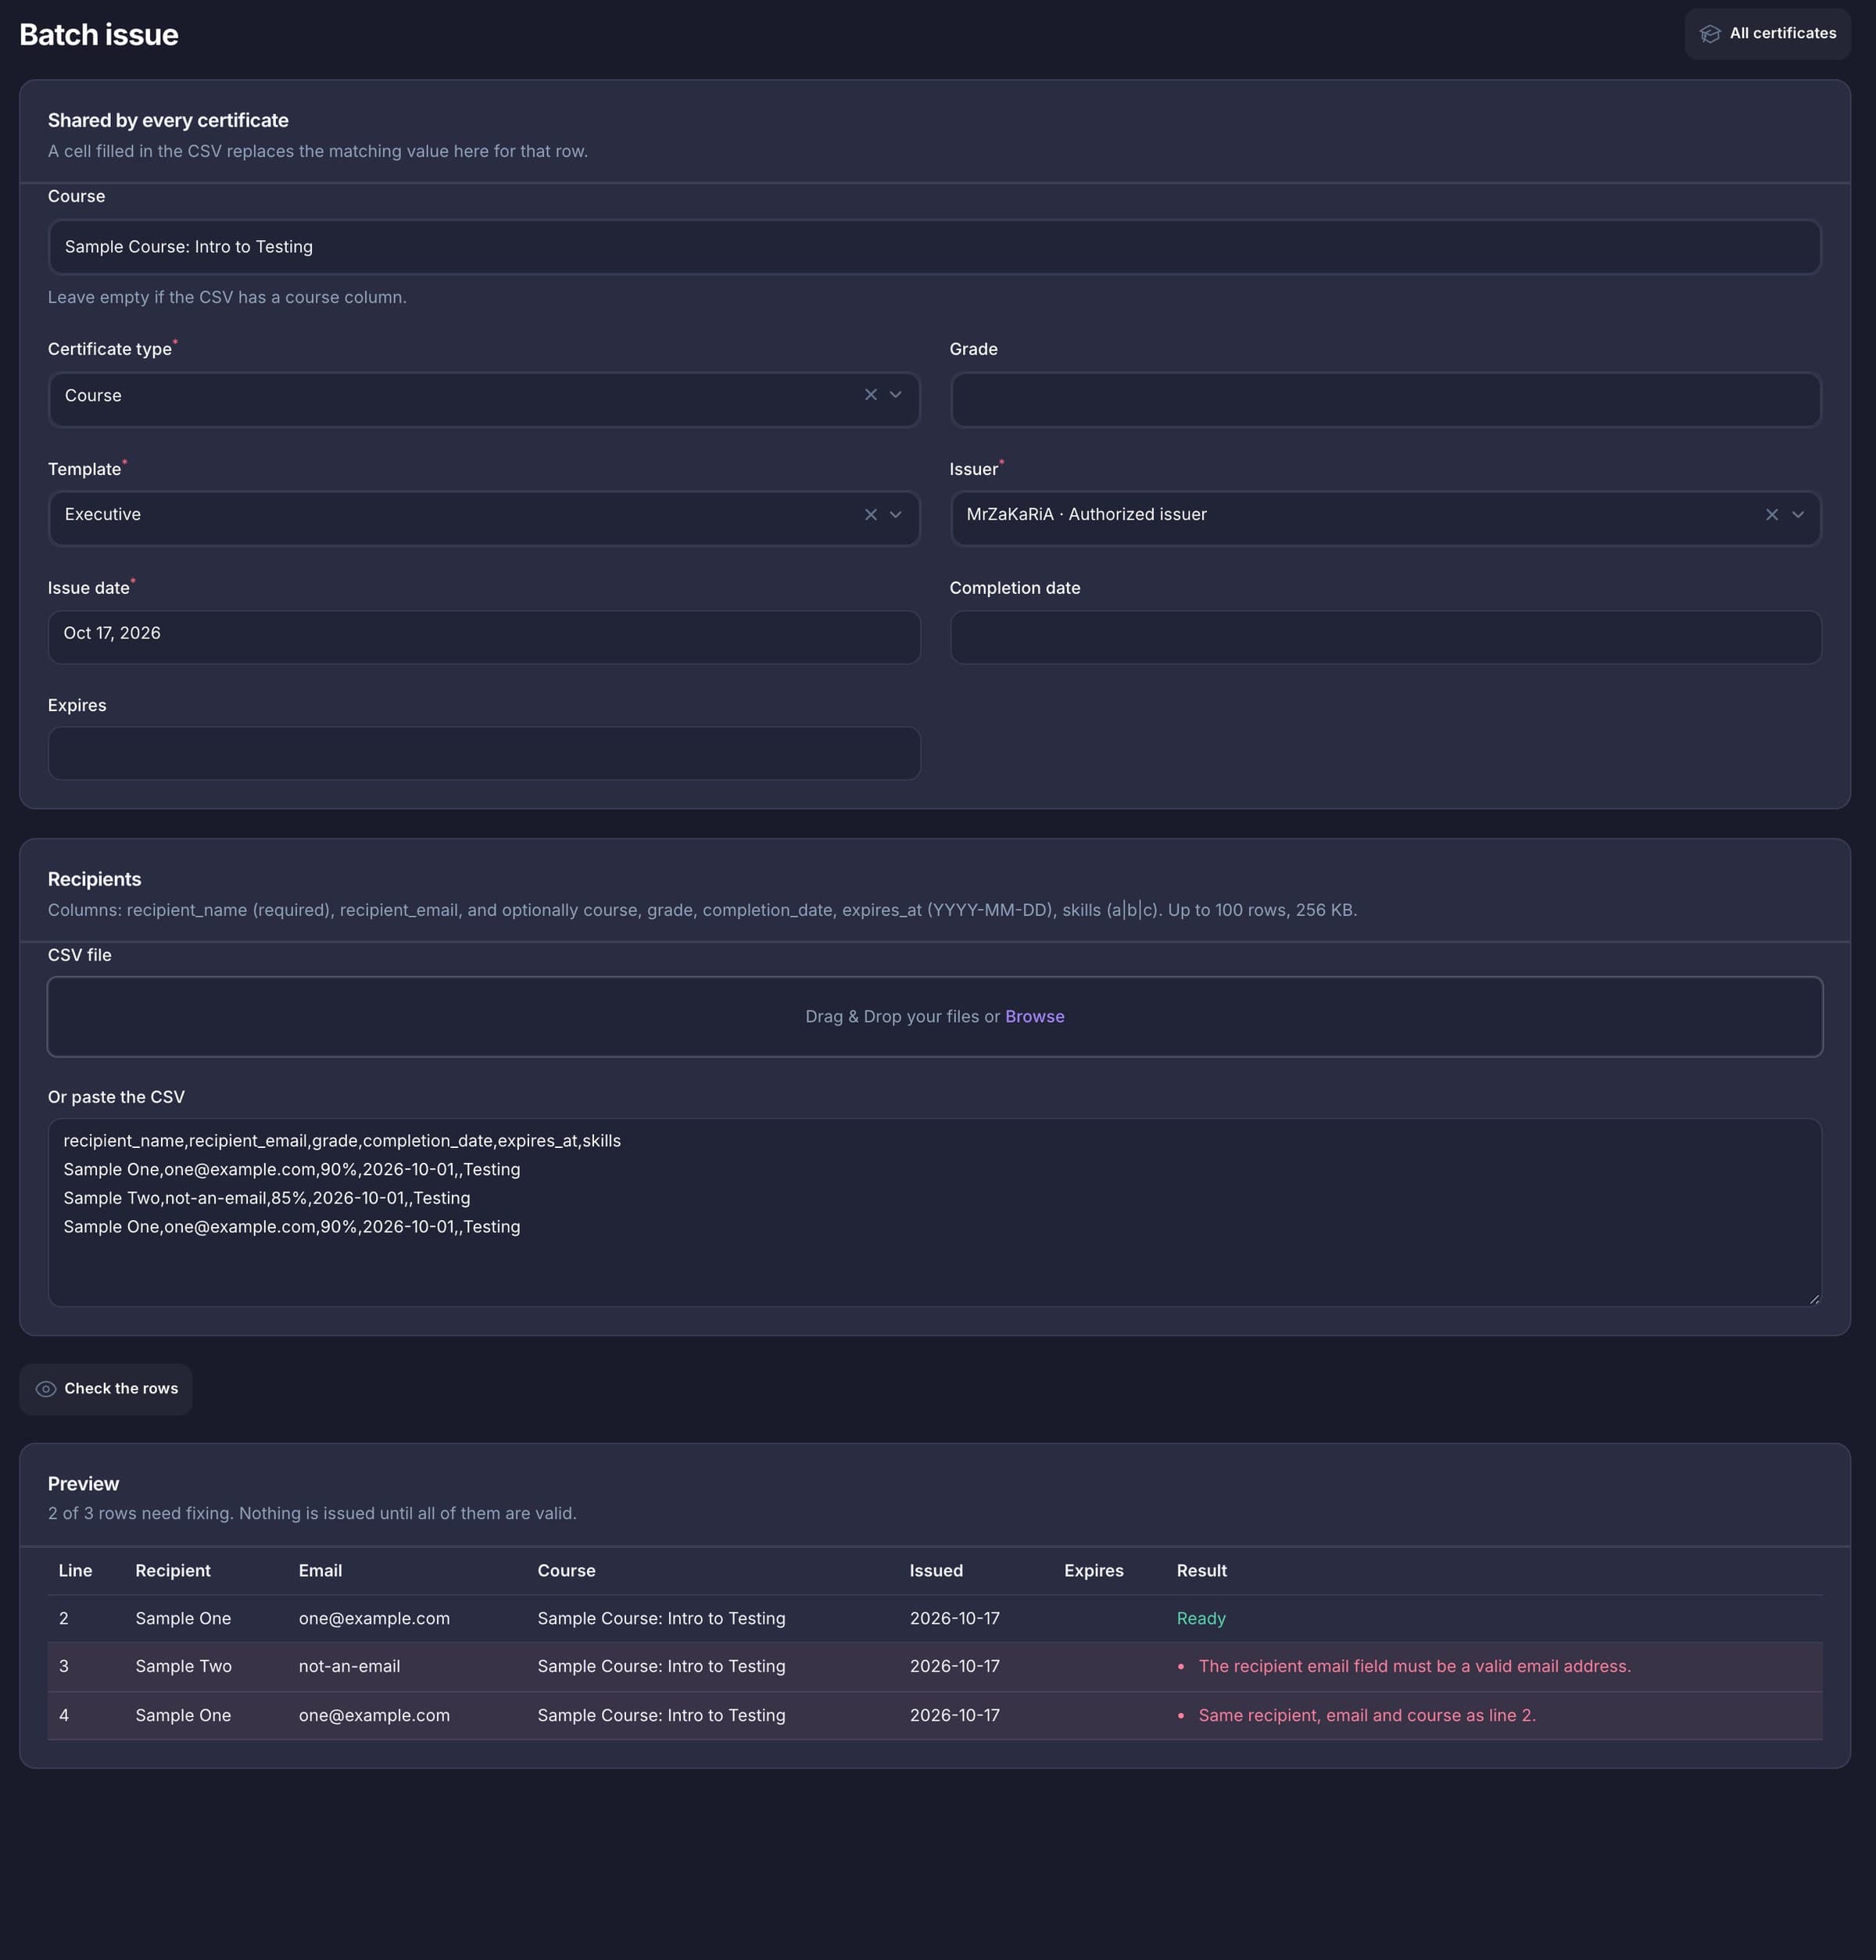Screen dimensions: 1876x1960
Task: Clear the Issuer selection
Action: click(1772, 514)
